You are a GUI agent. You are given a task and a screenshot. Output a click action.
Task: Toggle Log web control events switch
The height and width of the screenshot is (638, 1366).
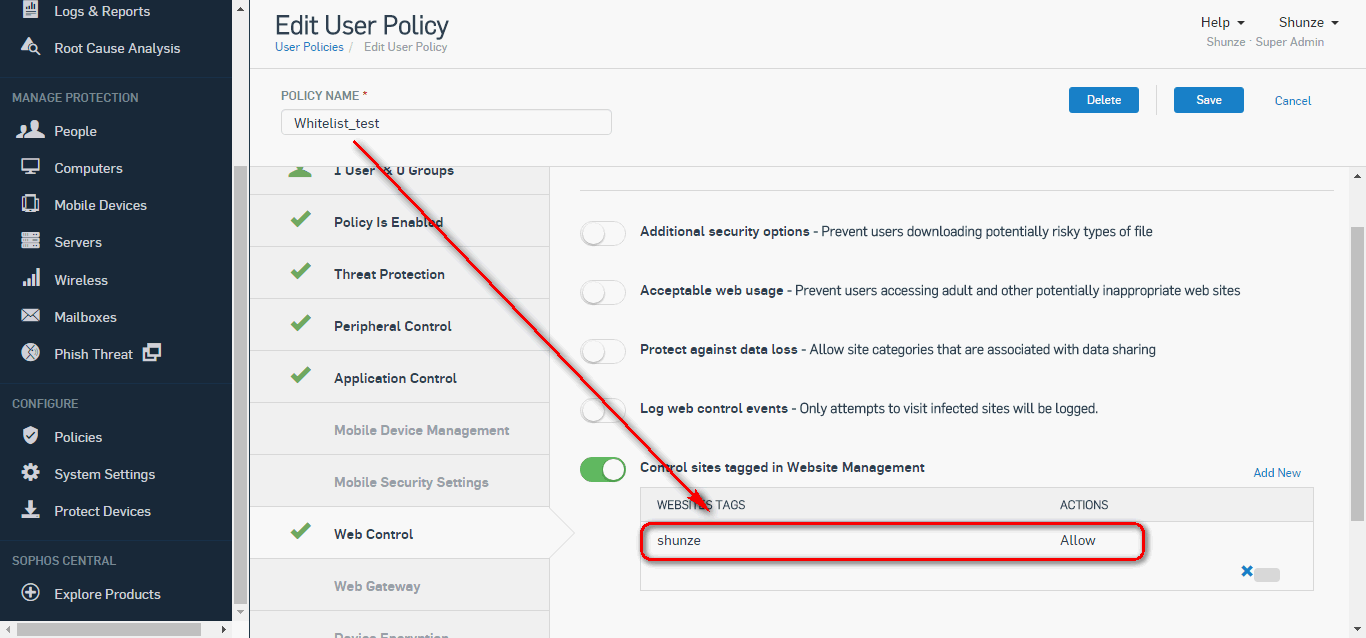coord(603,410)
